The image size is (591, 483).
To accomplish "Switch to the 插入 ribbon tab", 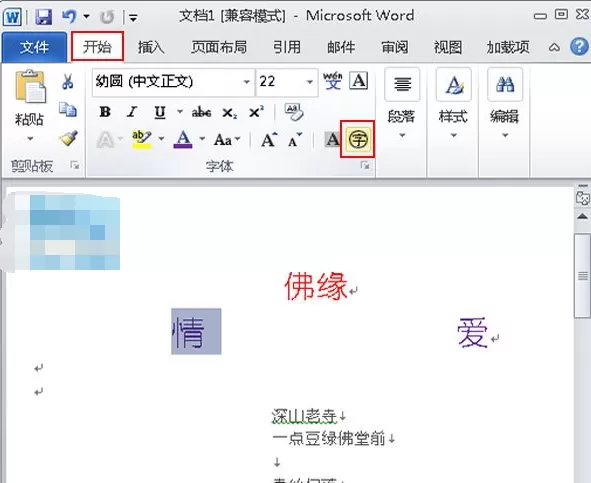I will [x=150, y=48].
